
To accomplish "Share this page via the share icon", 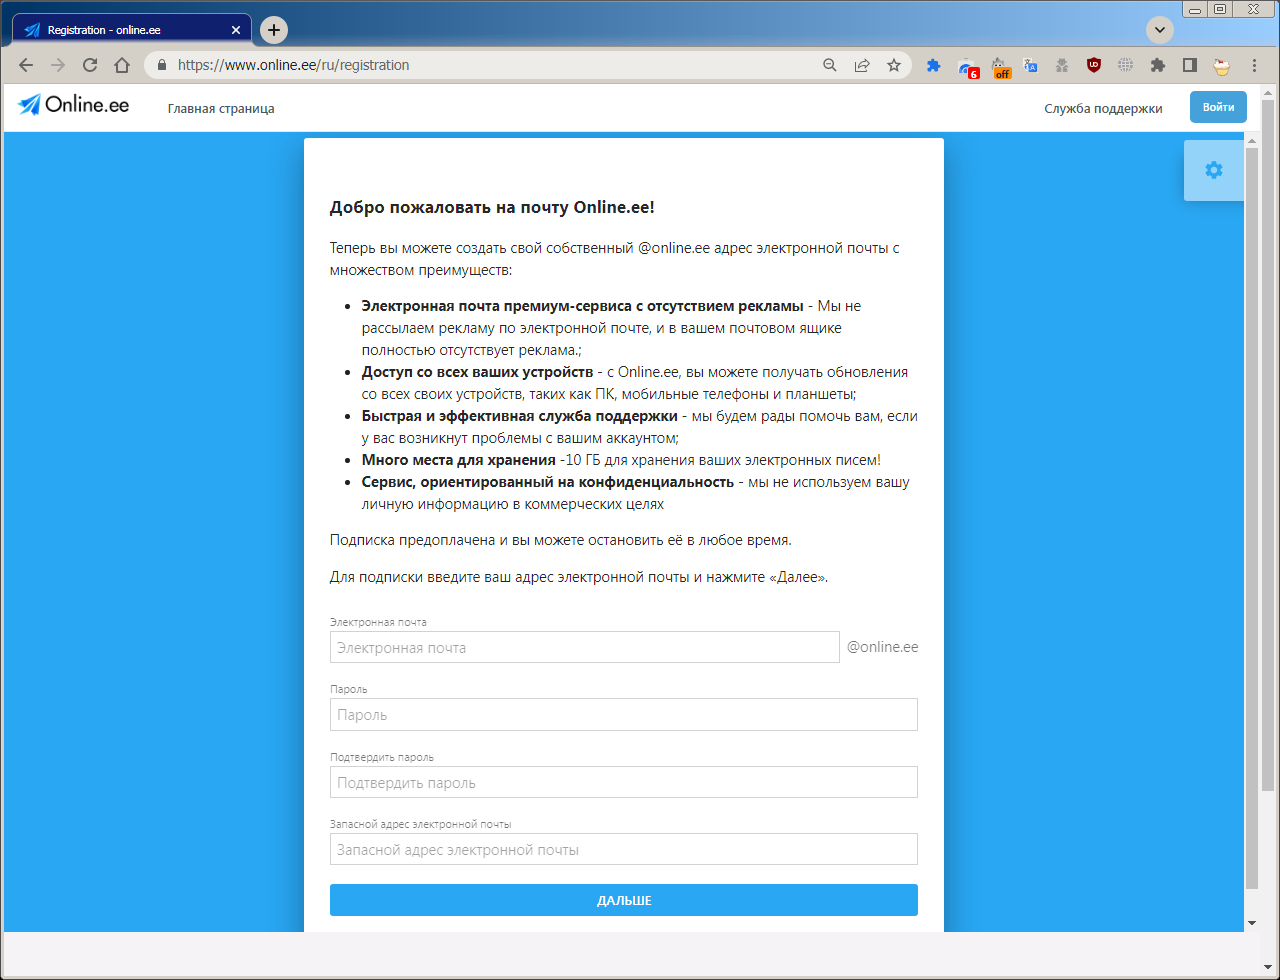I will [x=861, y=65].
